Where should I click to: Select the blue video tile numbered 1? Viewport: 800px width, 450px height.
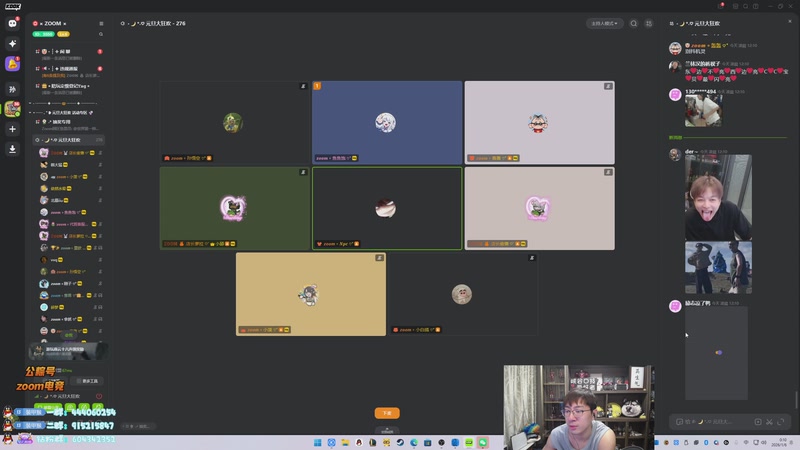coord(387,122)
